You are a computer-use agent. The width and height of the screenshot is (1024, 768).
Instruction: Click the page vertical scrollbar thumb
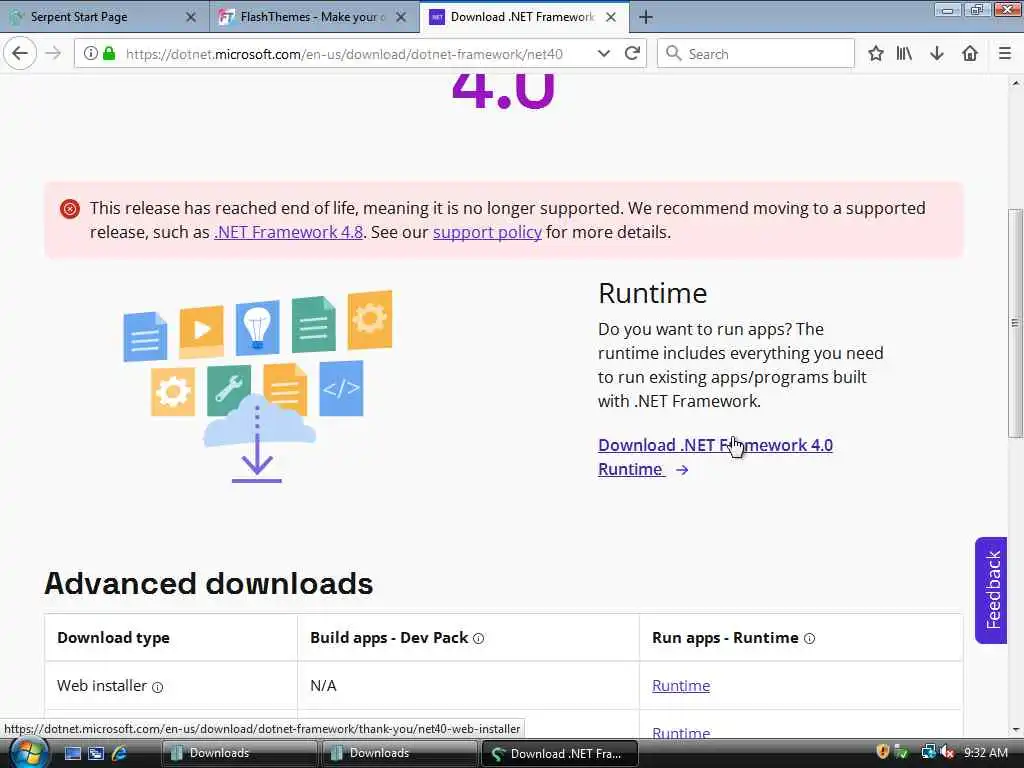1015,323
